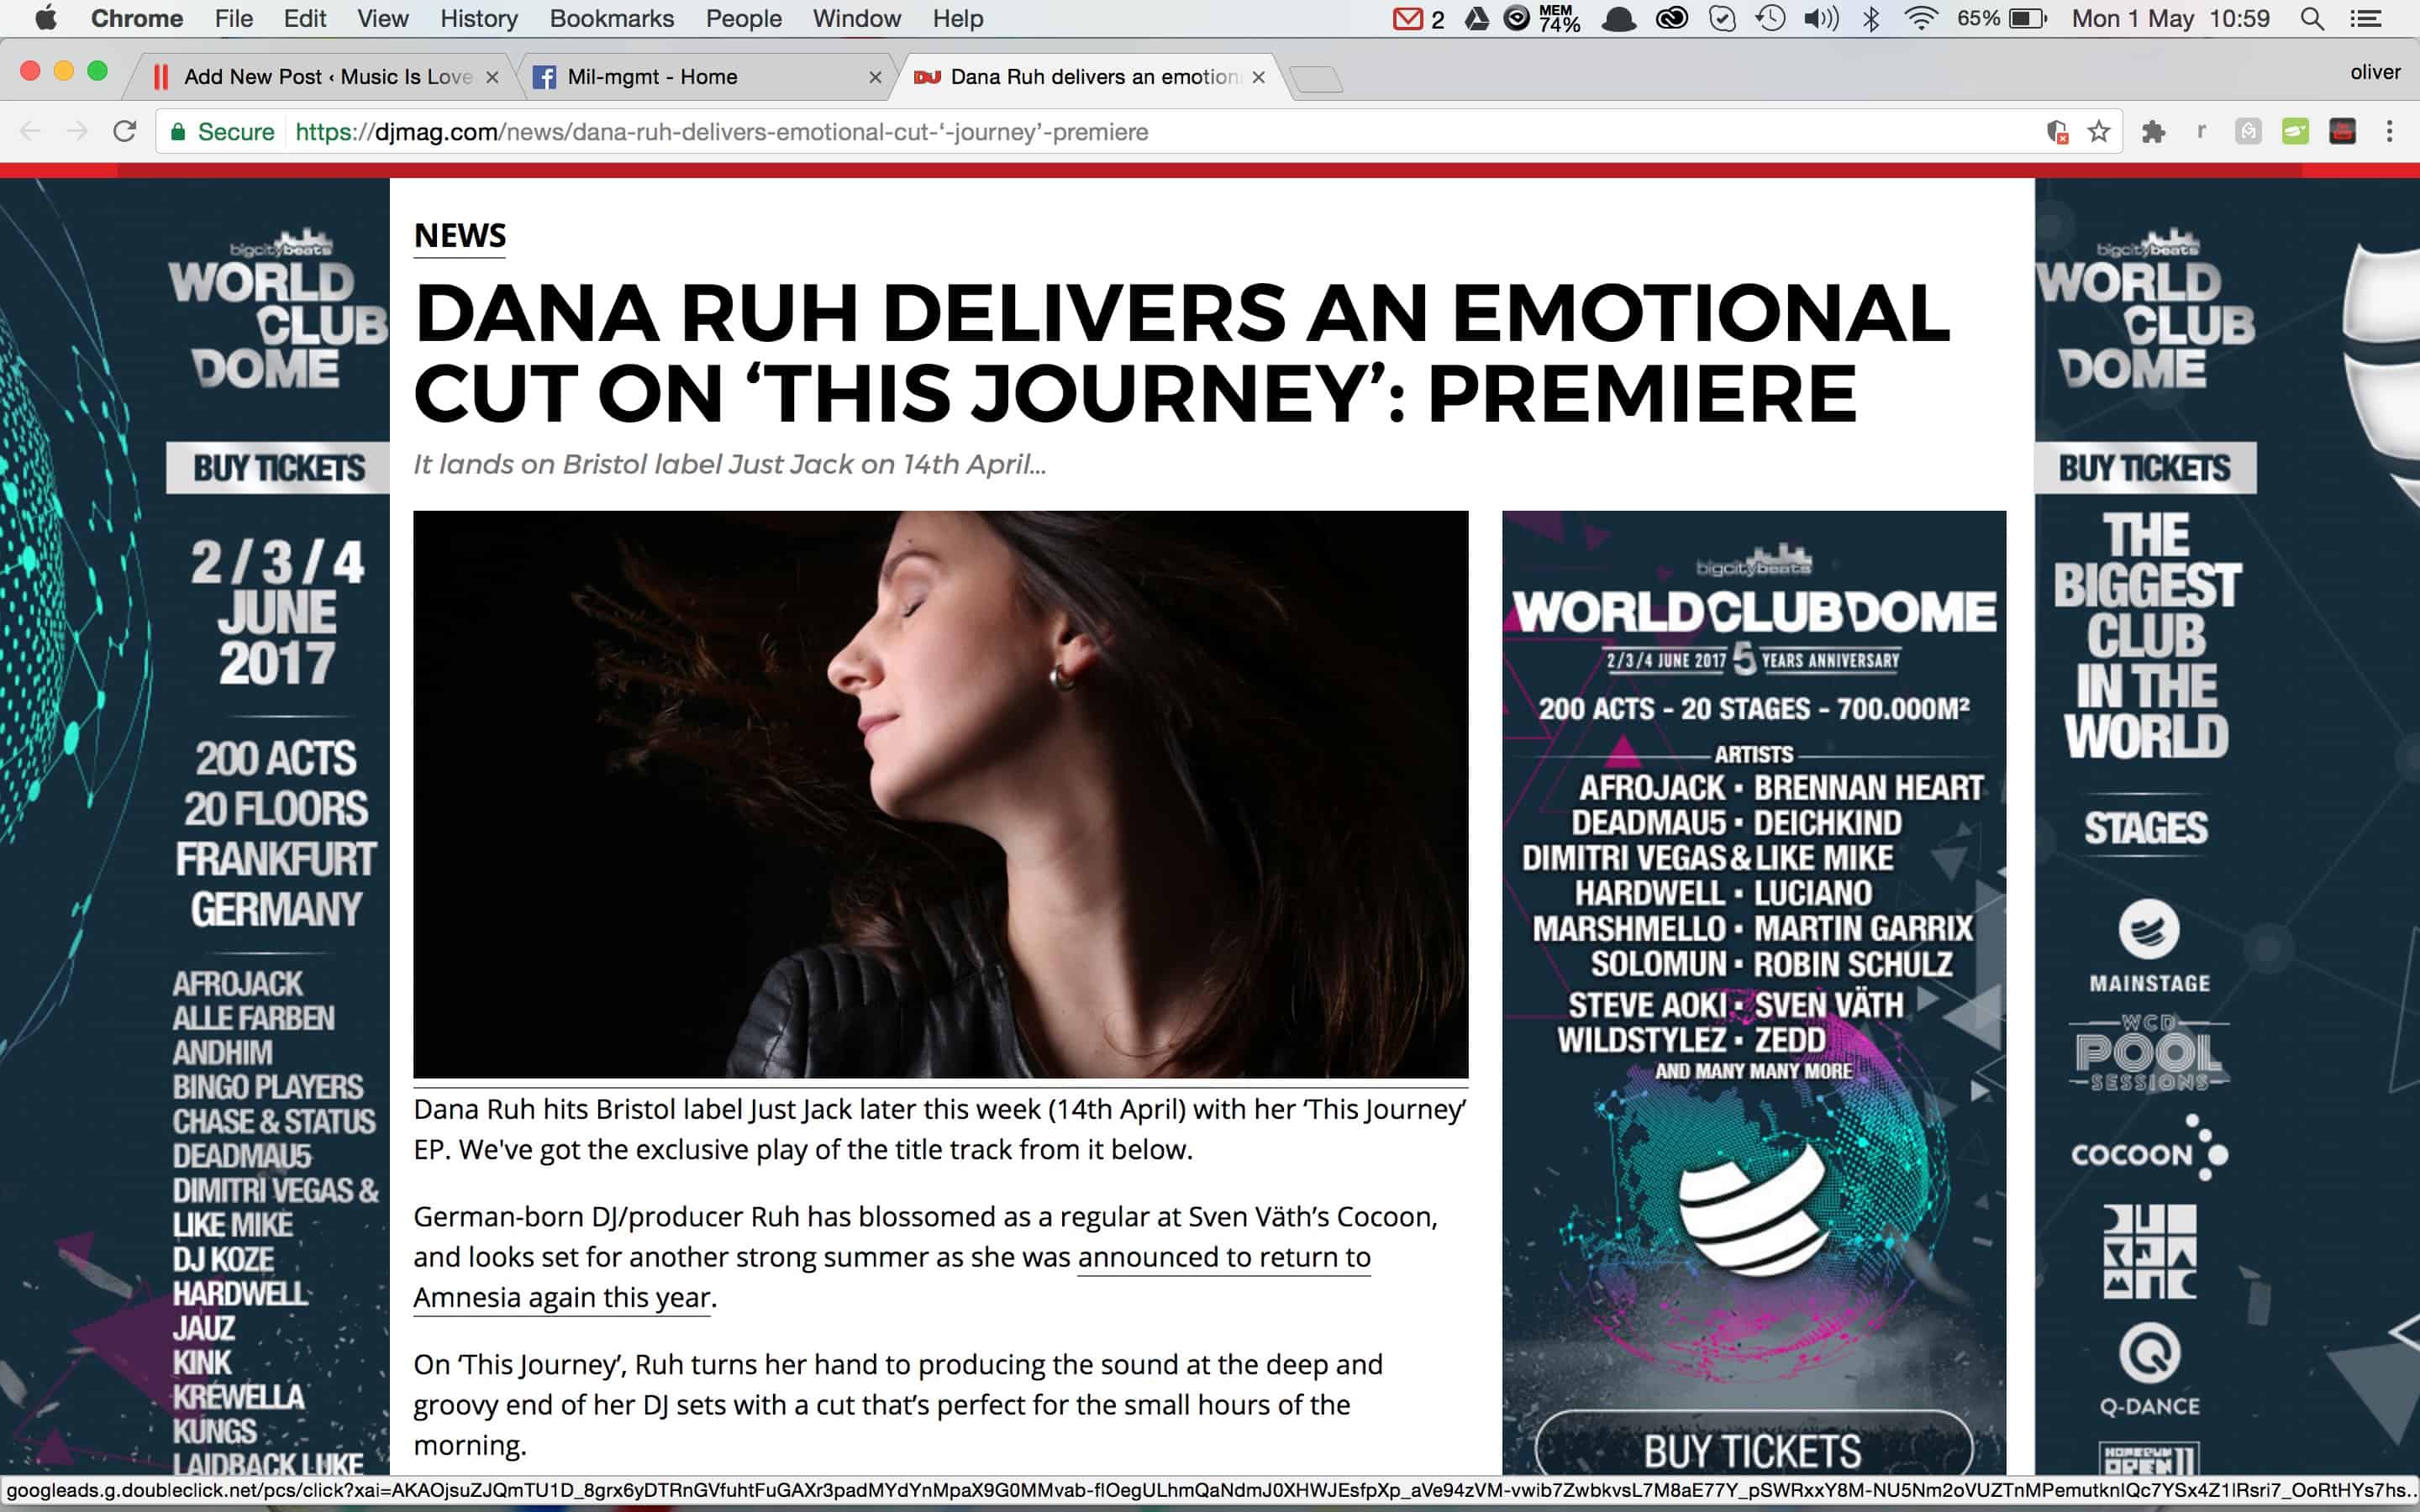Click the red extension icon in toolbar
2420x1512 pixels.
[x=2342, y=131]
